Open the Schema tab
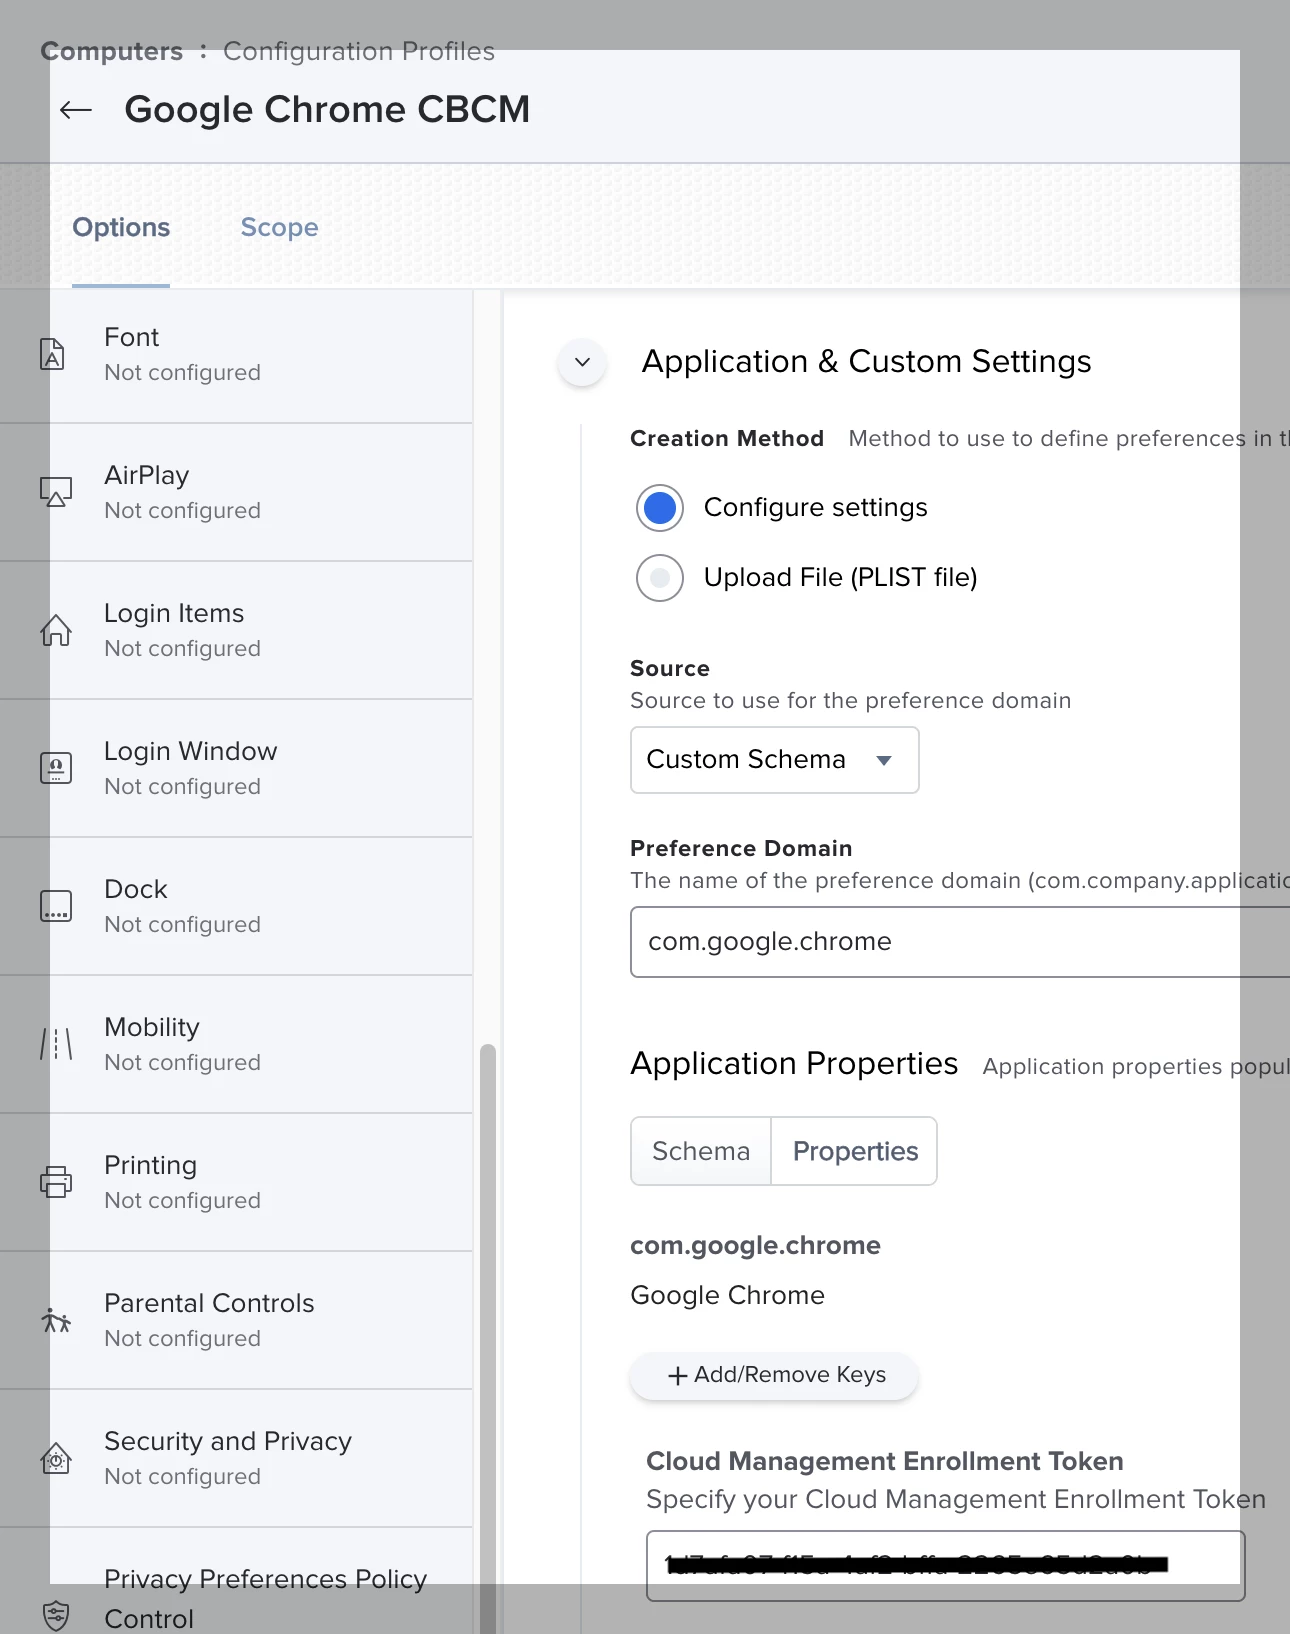Screen dimensions: 1290x1634 tap(701, 1151)
